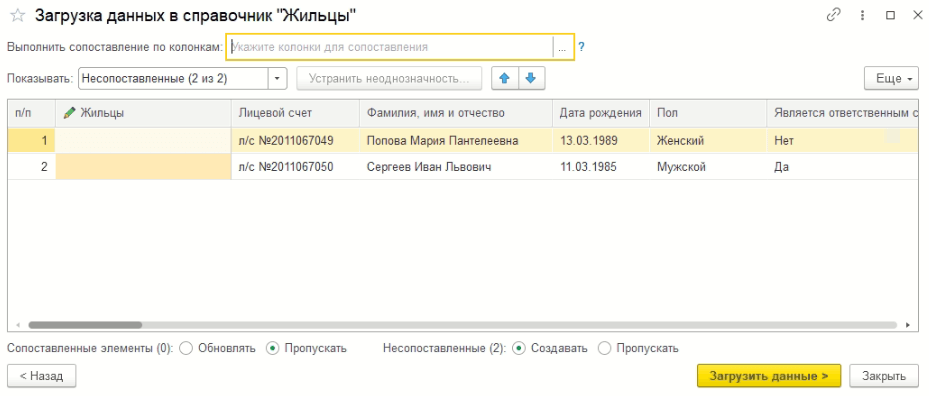The height and width of the screenshot is (396, 929).
Task: Click the Закрыть button
Action: [884, 376]
